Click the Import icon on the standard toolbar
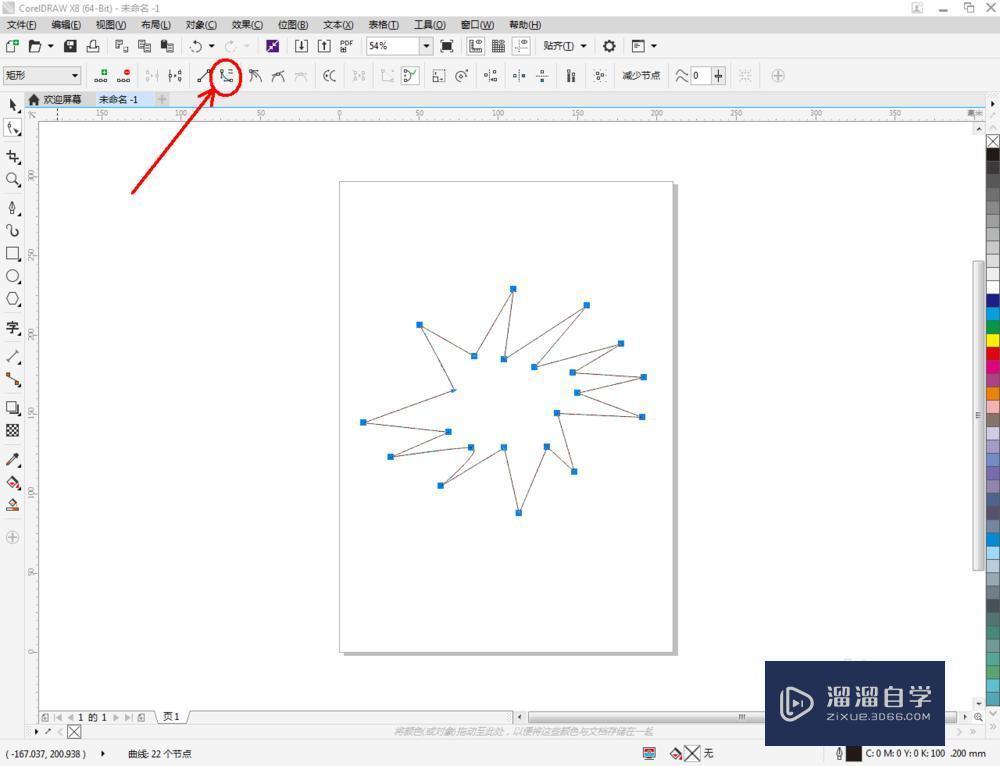Viewport: 1000px width, 766px height. 300,46
